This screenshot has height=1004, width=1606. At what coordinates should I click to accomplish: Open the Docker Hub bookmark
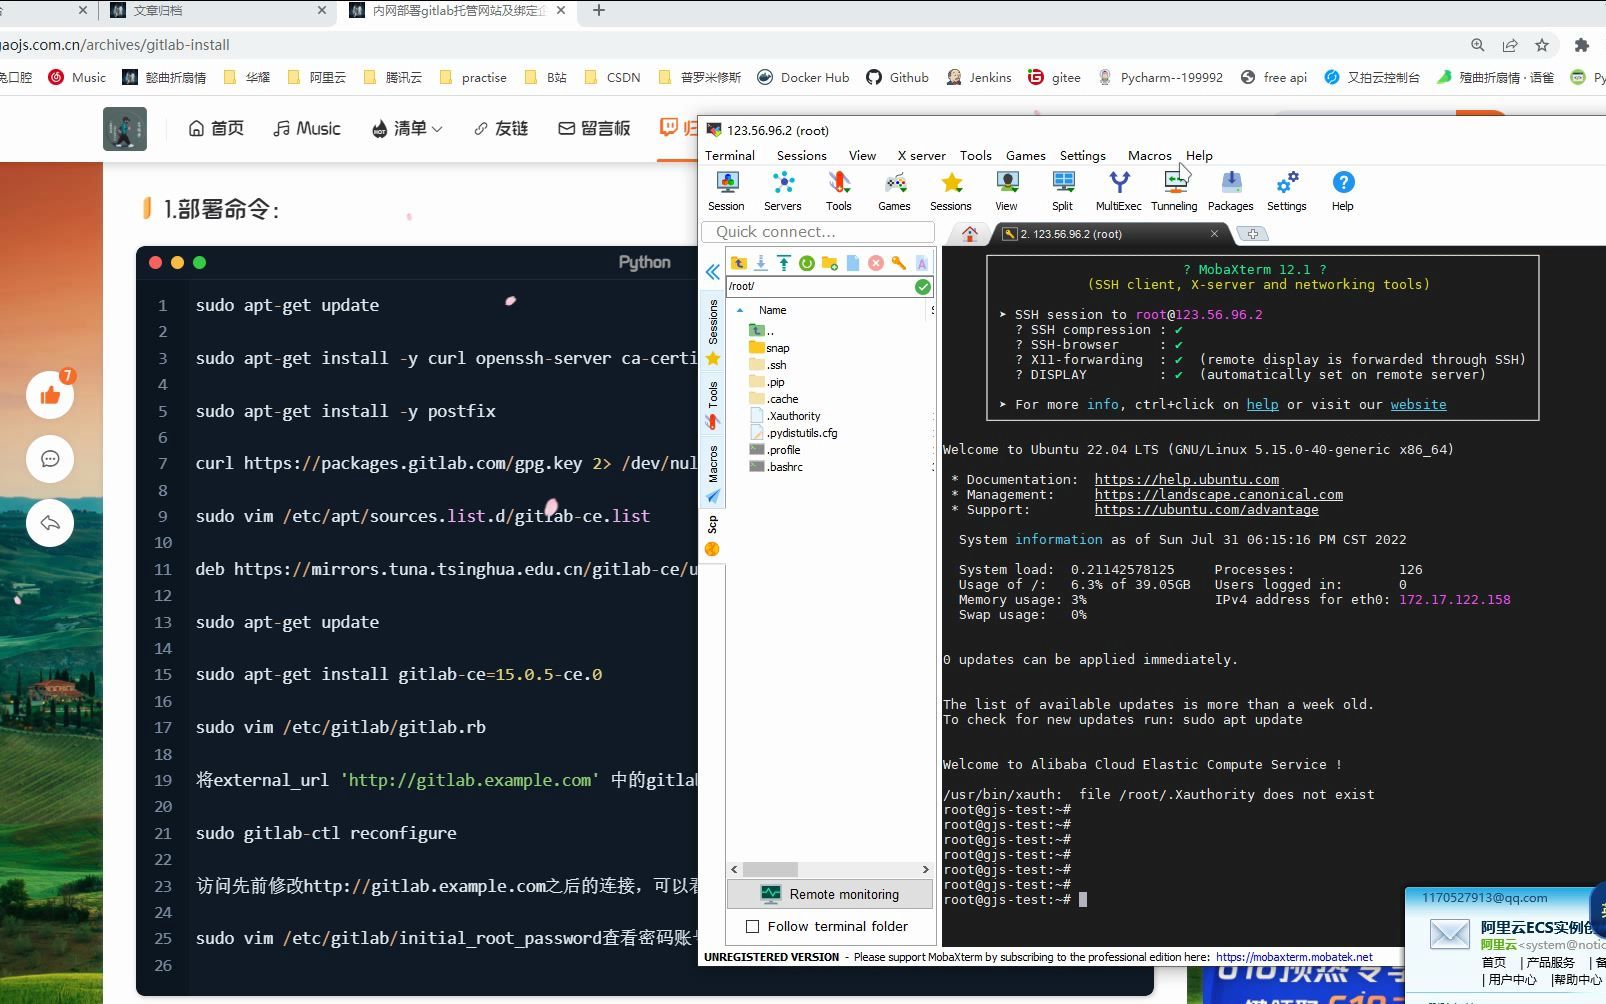pos(803,77)
